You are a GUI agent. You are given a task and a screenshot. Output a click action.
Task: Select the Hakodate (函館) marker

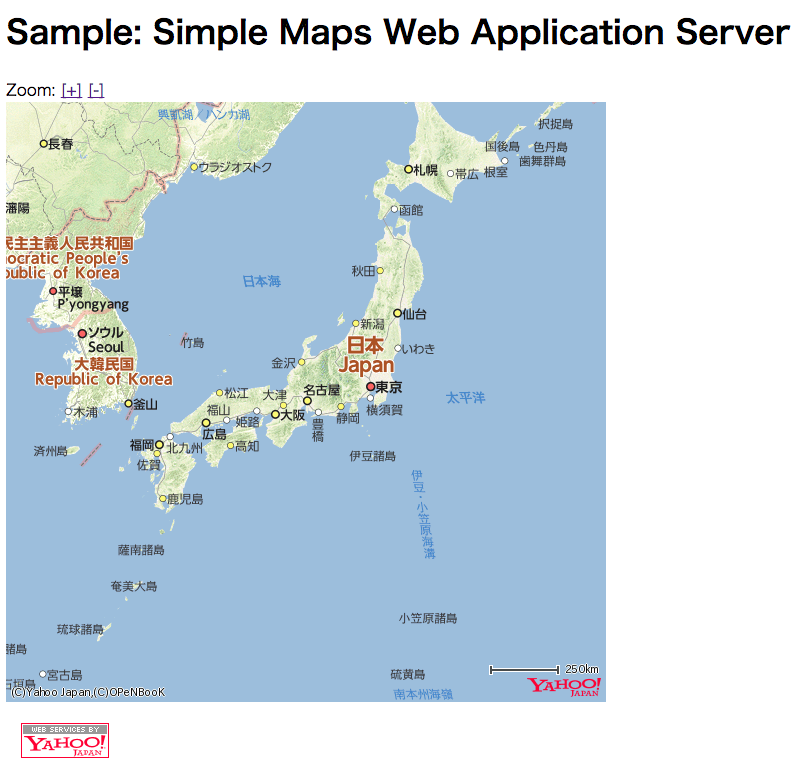pos(394,211)
